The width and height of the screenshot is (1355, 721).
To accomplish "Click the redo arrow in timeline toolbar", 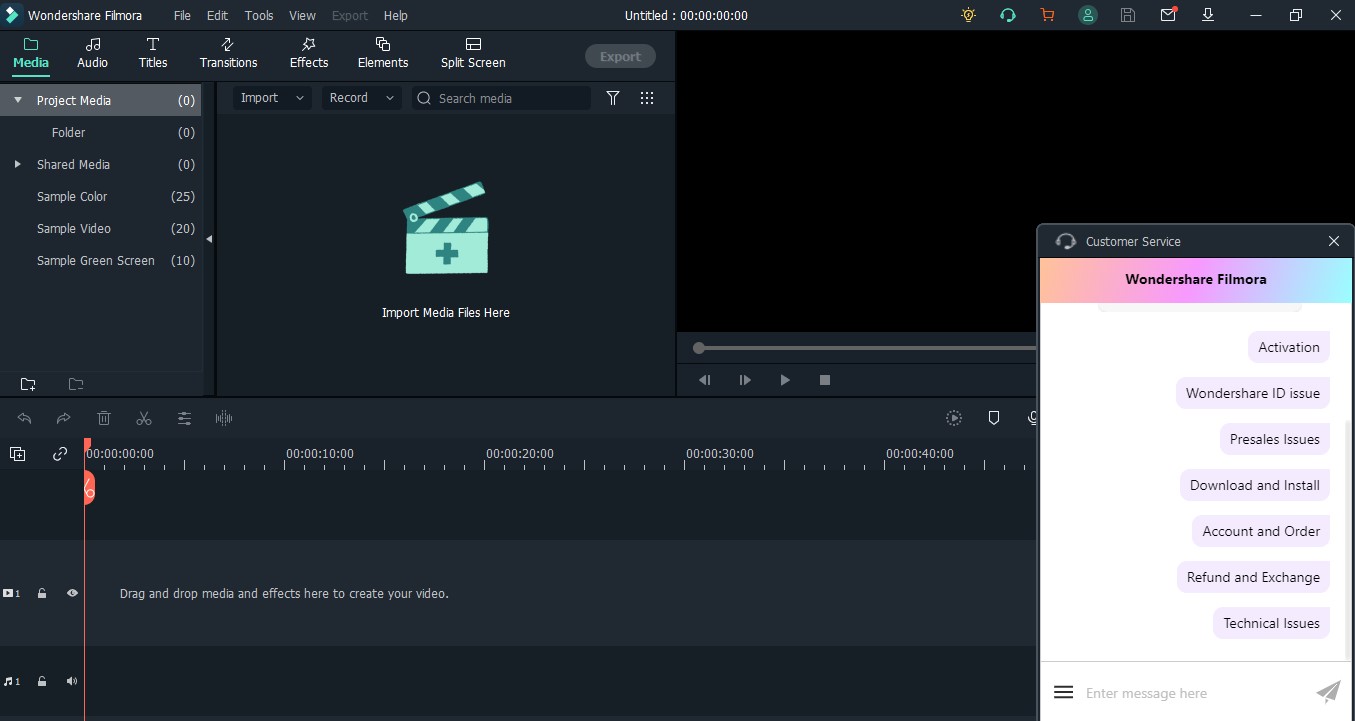I will pyautogui.click(x=63, y=418).
